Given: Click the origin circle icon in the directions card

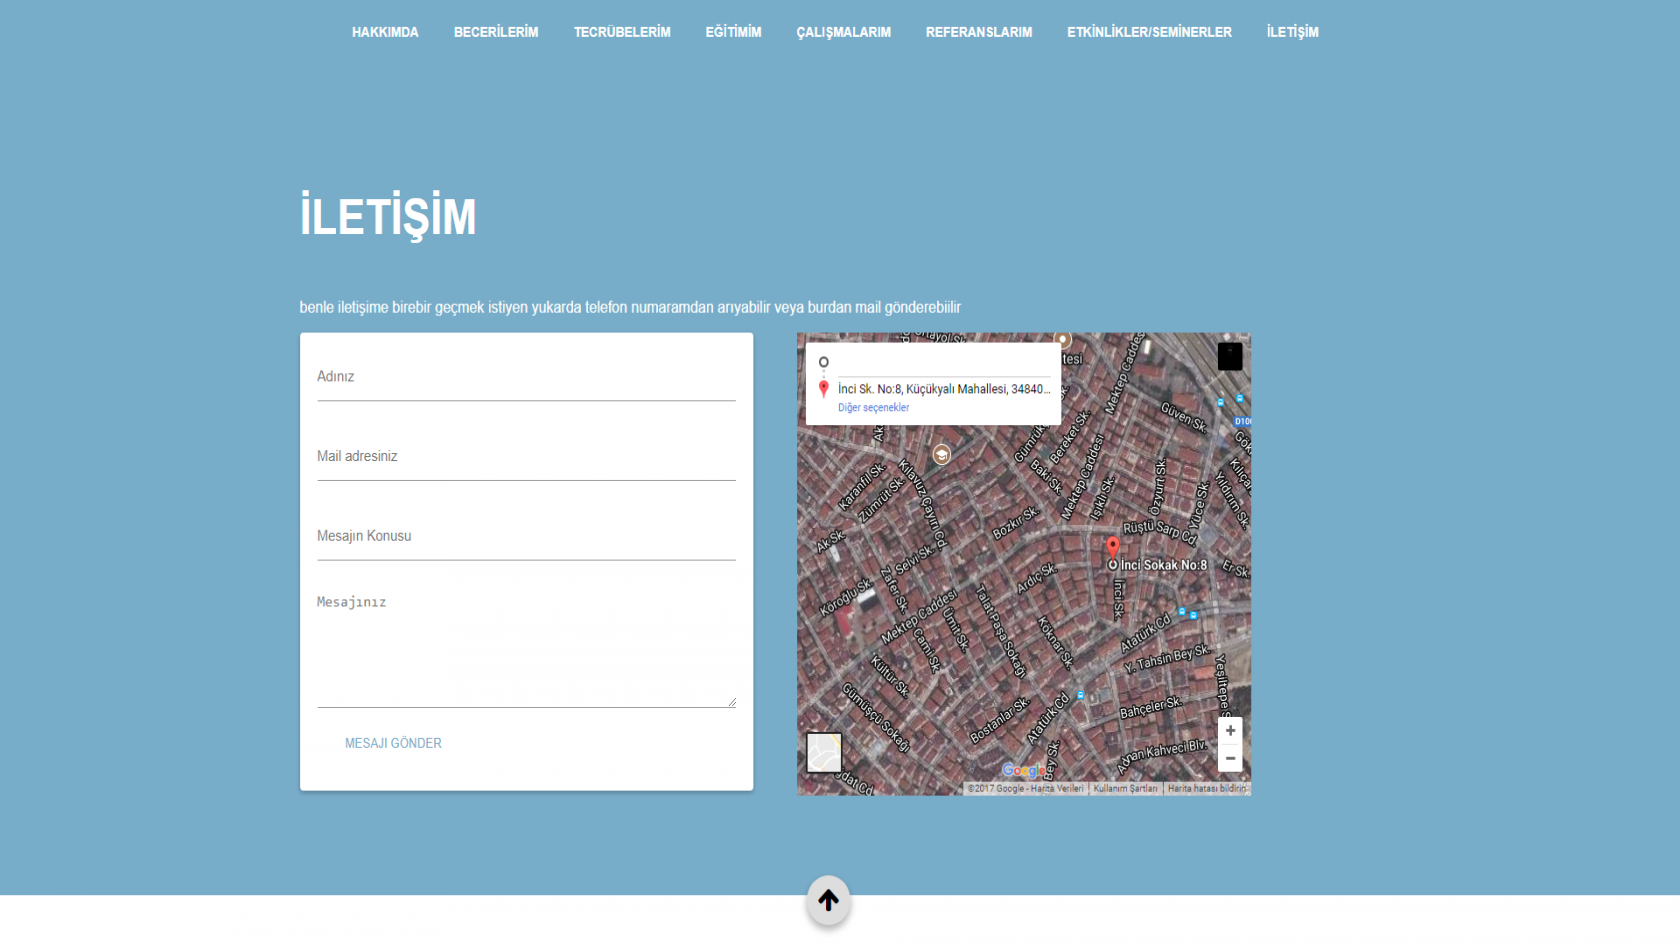Looking at the screenshot, I should click(824, 362).
